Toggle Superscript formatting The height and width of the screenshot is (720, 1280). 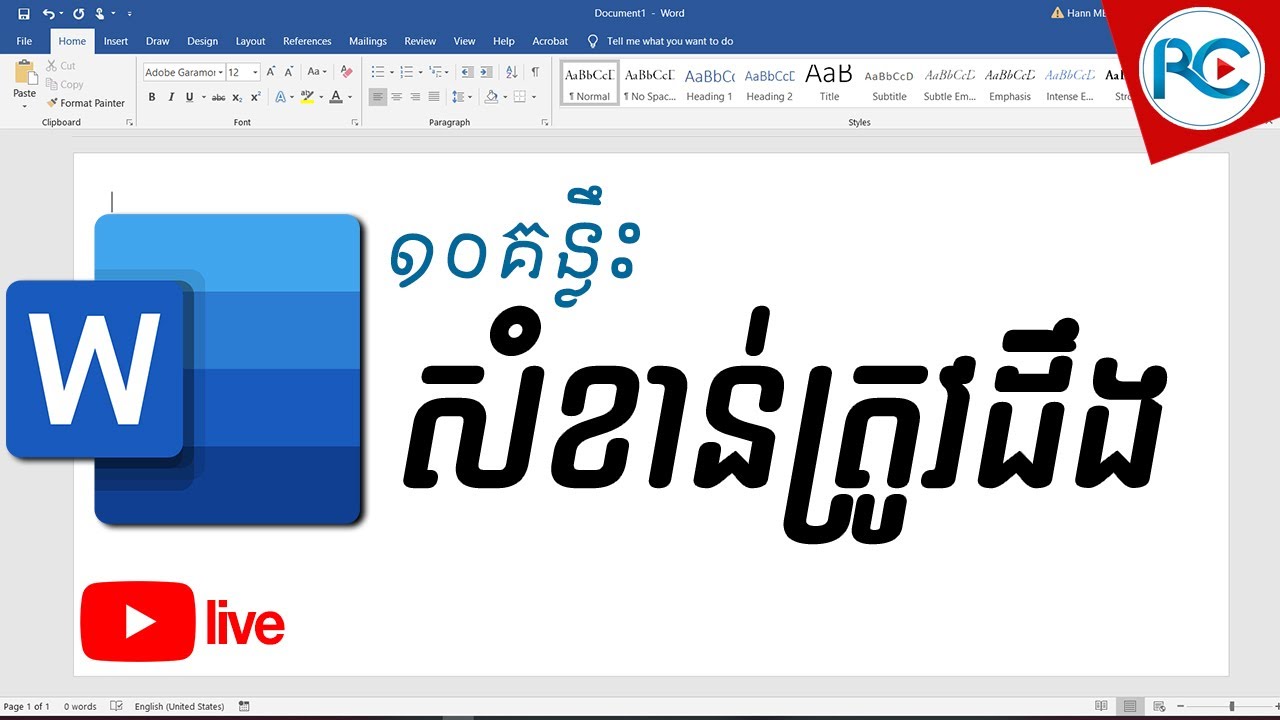(256, 97)
